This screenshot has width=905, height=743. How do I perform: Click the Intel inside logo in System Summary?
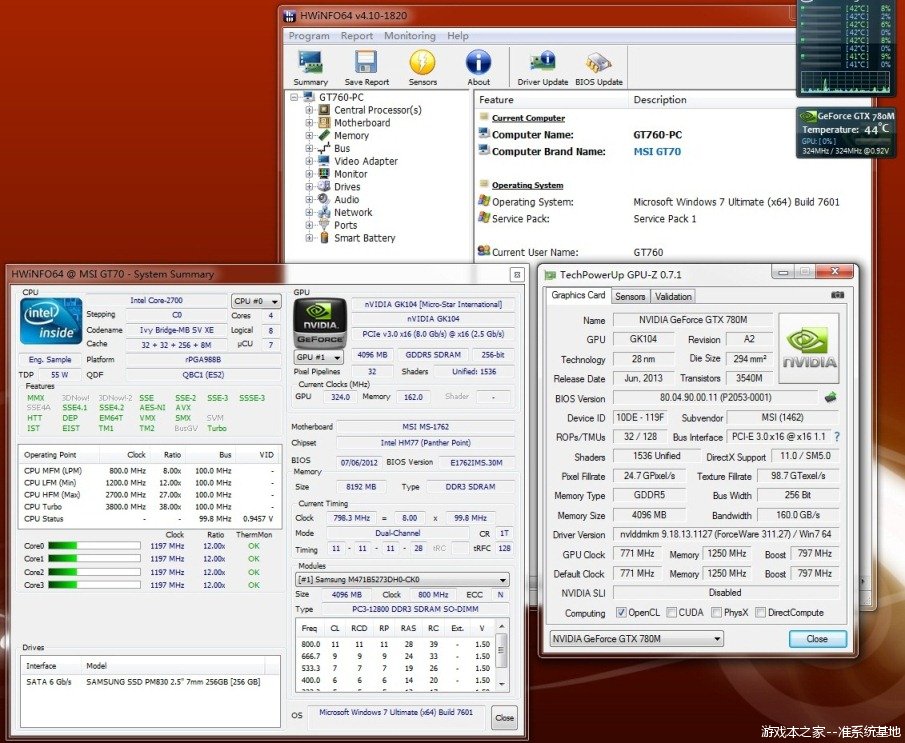(x=51, y=321)
